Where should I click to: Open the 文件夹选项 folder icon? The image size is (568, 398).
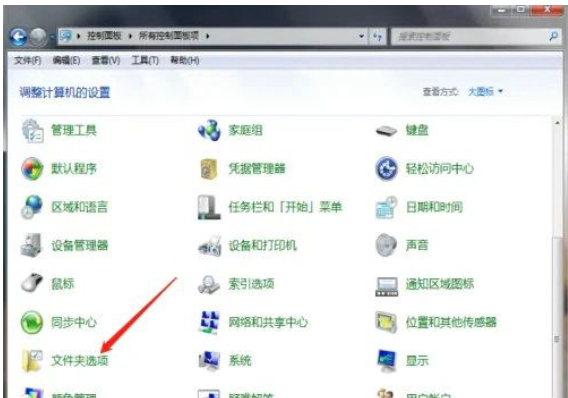point(32,361)
